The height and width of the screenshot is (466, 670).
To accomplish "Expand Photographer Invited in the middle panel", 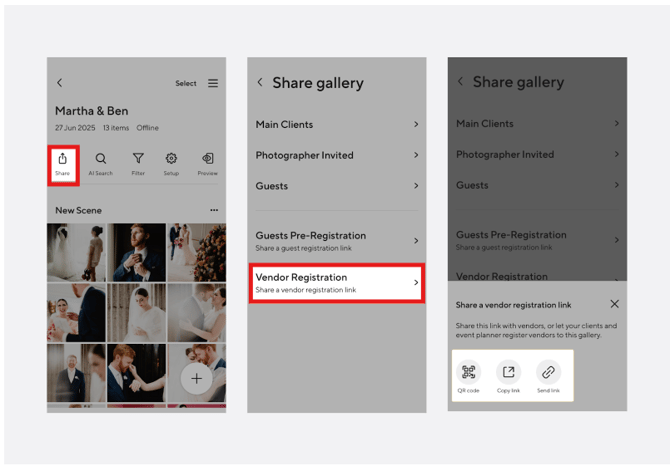I will [x=336, y=155].
